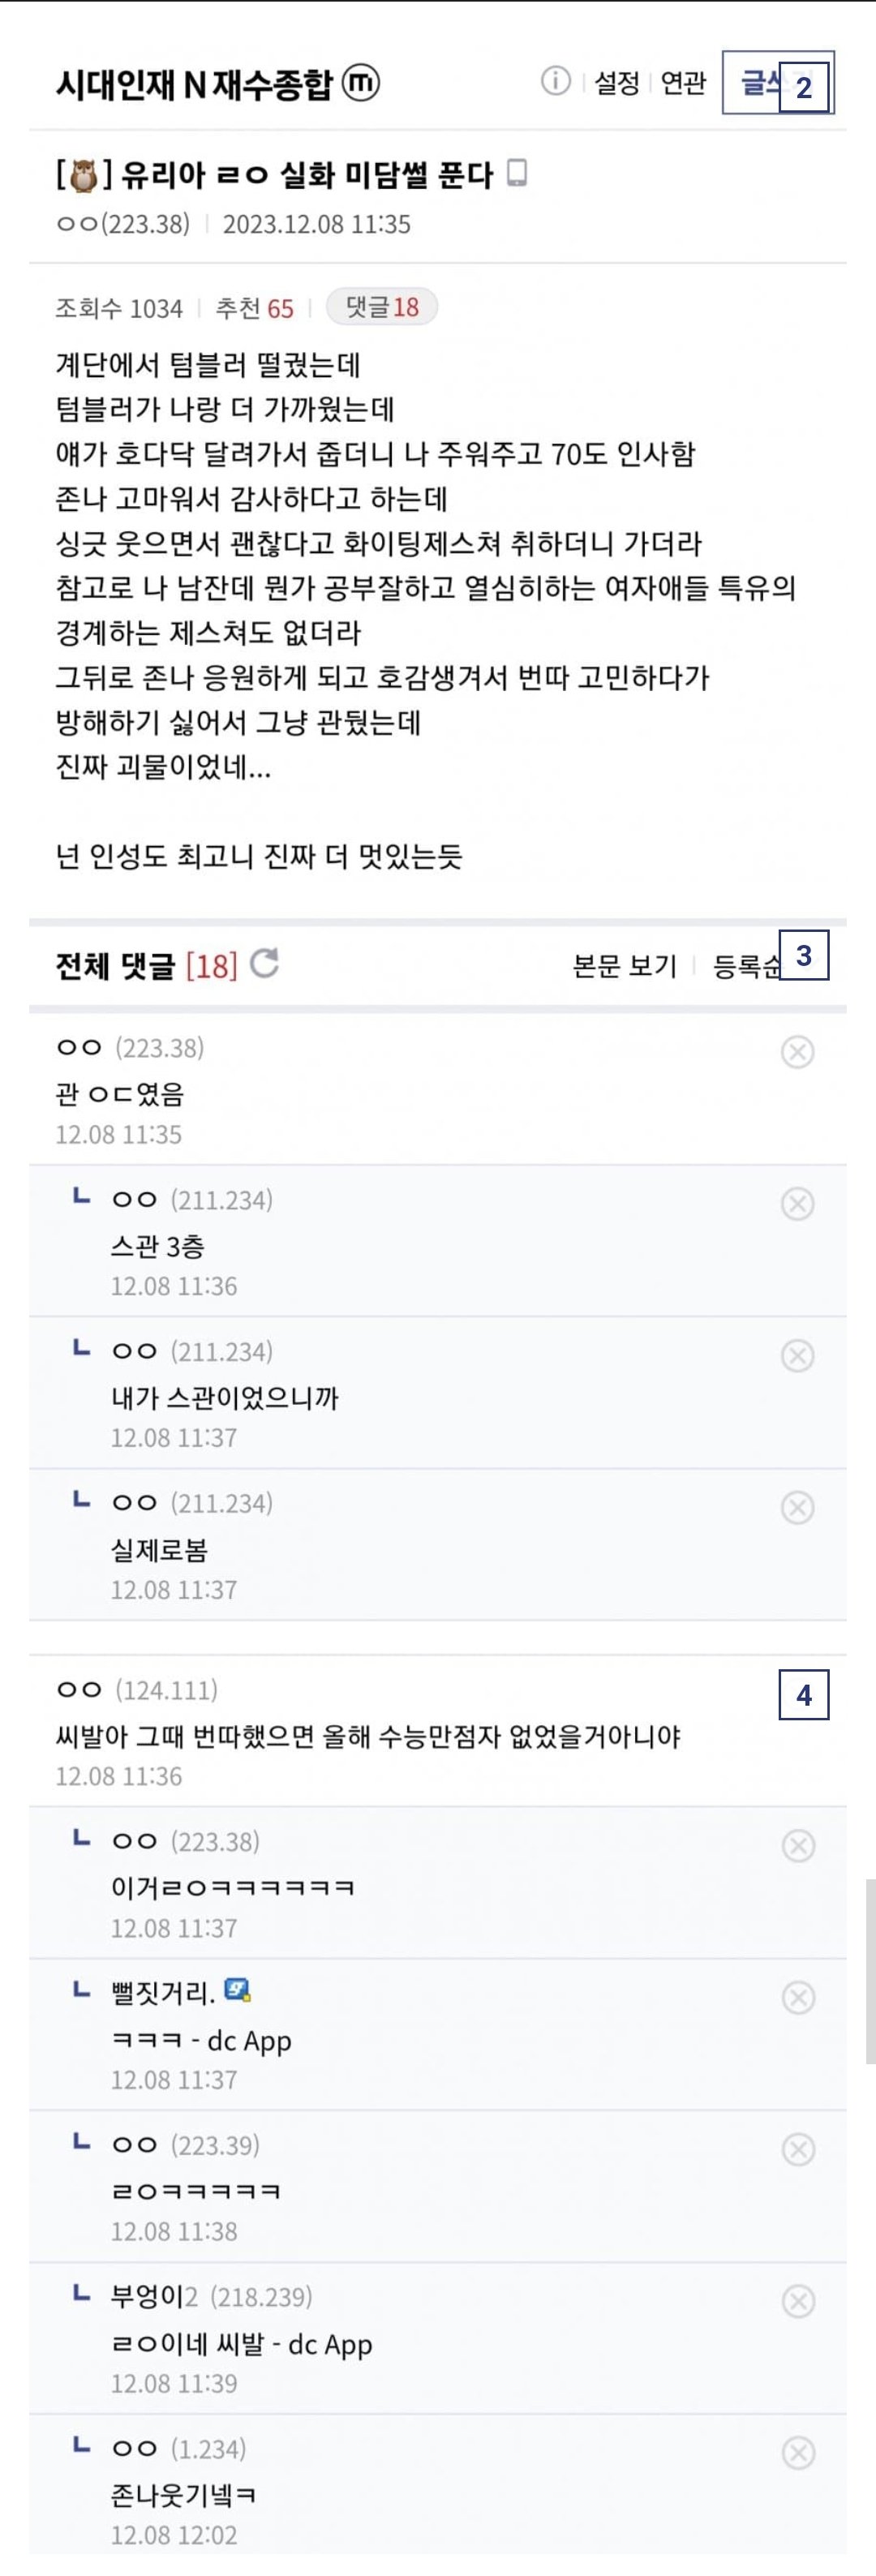Click the mobile device icon beside post title

click(517, 174)
